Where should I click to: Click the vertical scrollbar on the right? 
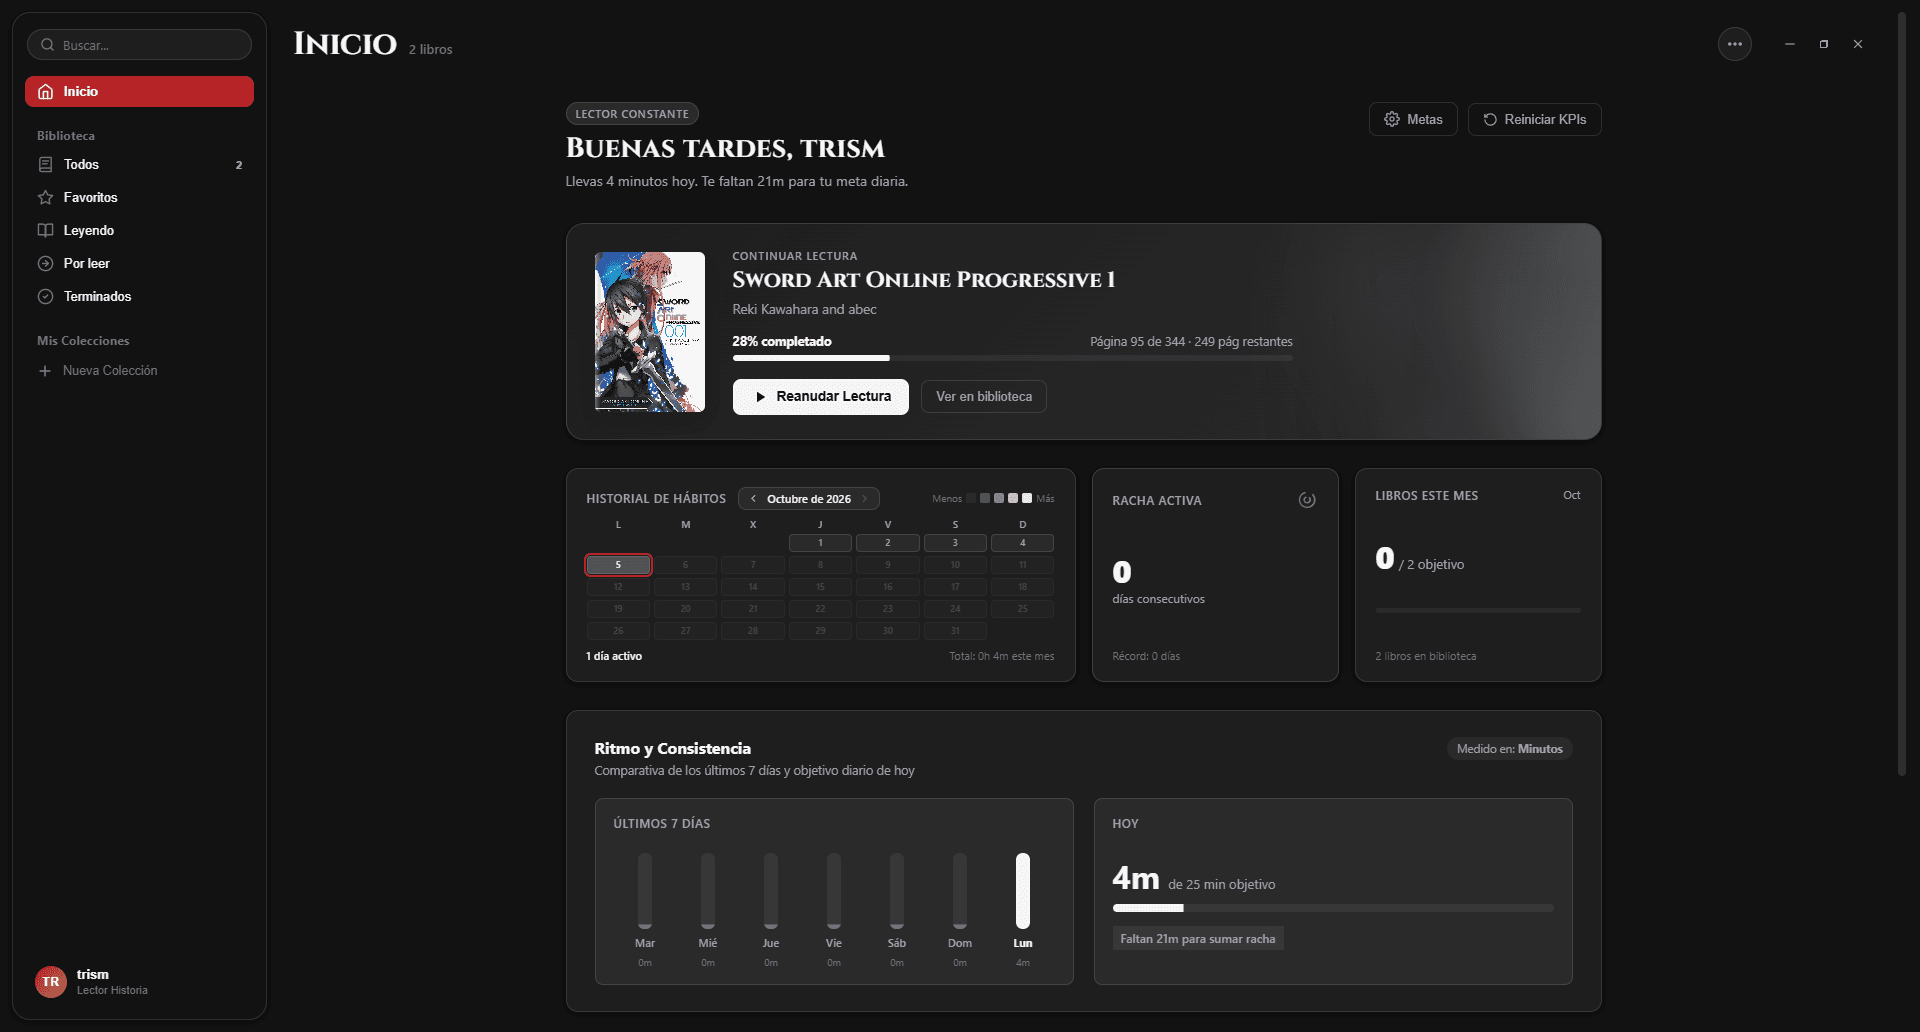coord(1902,395)
